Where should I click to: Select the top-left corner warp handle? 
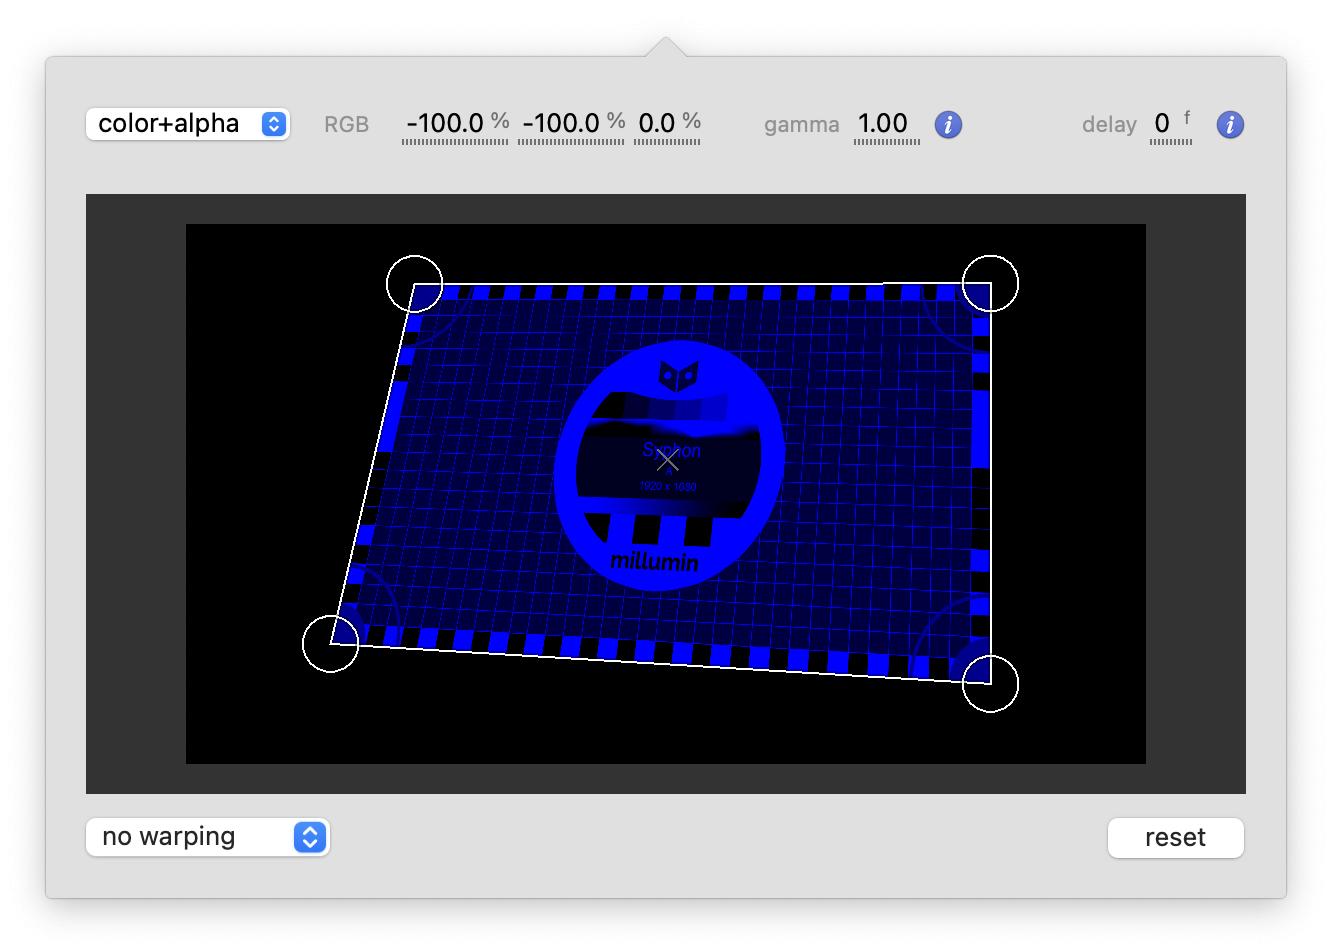[414, 284]
